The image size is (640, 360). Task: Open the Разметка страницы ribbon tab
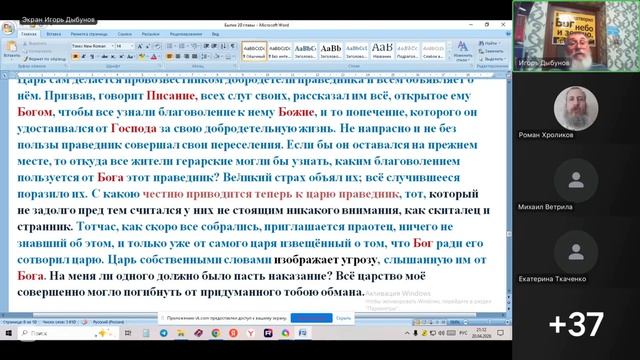coord(89,34)
